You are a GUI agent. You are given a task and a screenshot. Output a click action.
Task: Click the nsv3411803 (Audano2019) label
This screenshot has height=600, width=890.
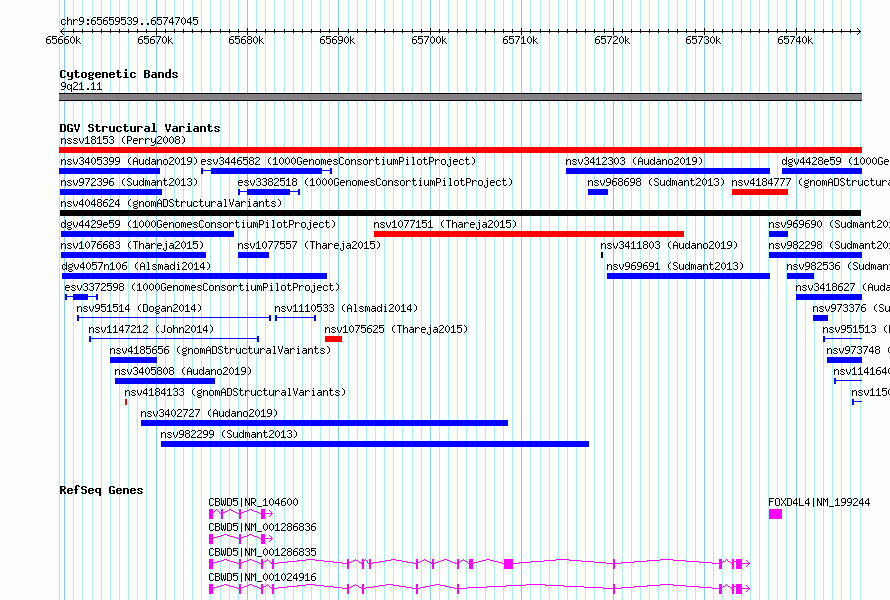coord(669,245)
